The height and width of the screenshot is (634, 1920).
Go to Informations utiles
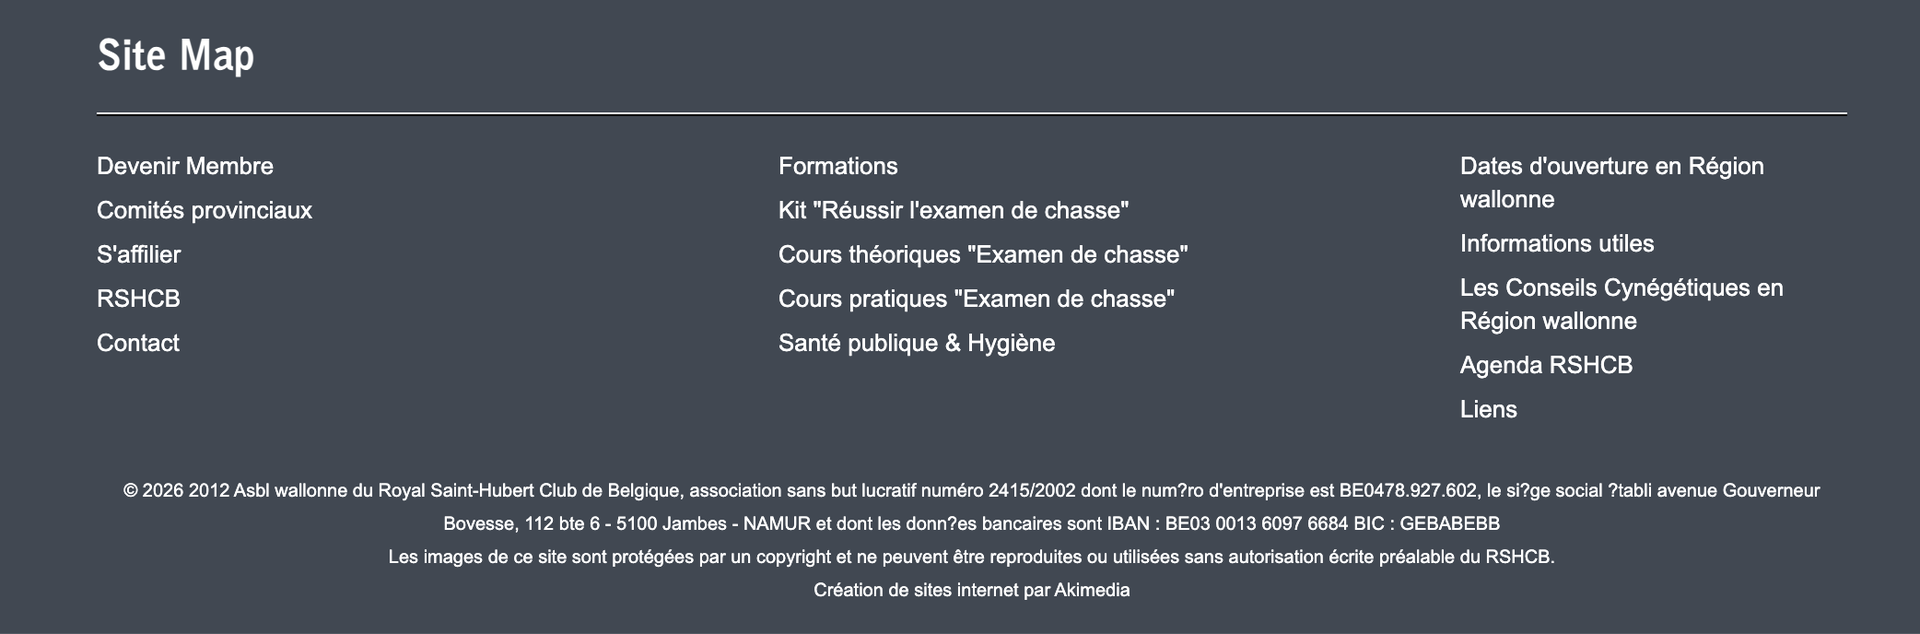[x=1557, y=243]
